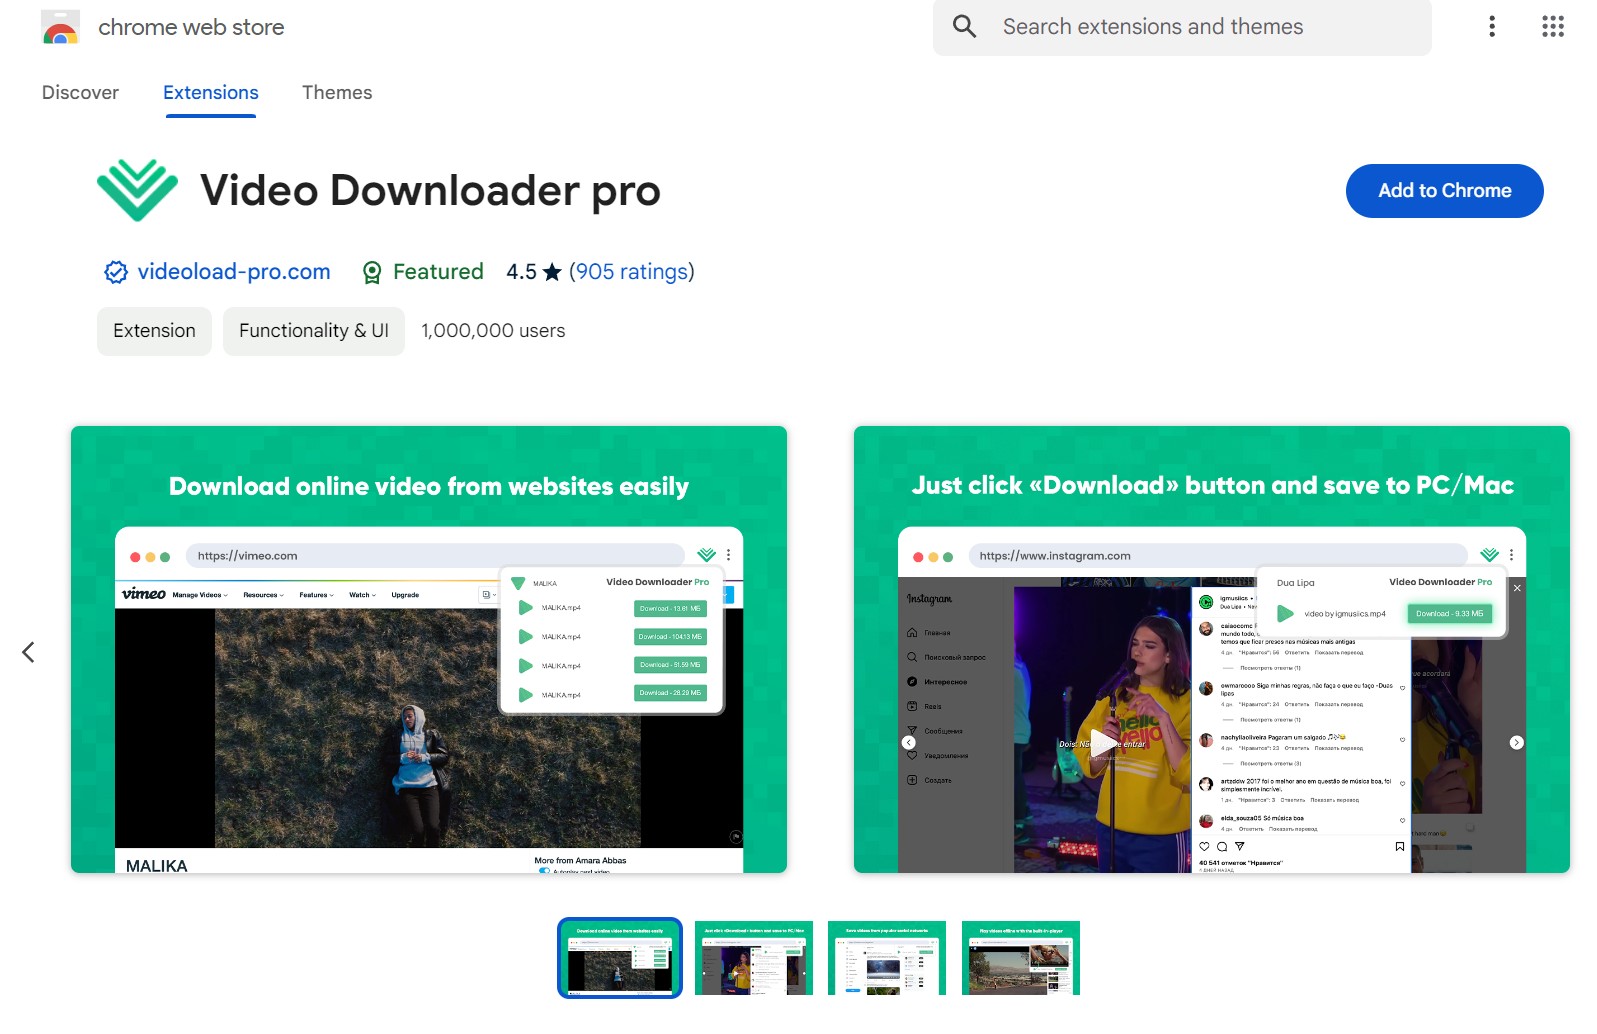Screen dimensions: 1597x1034
Task: Click the Video Downloader pro logo icon
Action: click(x=137, y=190)
